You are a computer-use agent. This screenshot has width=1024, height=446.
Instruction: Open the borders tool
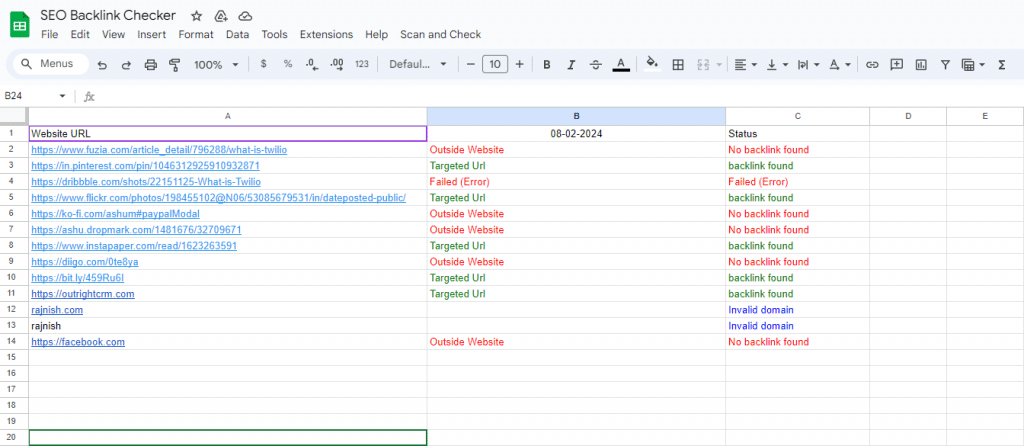(x=678, y=64)
